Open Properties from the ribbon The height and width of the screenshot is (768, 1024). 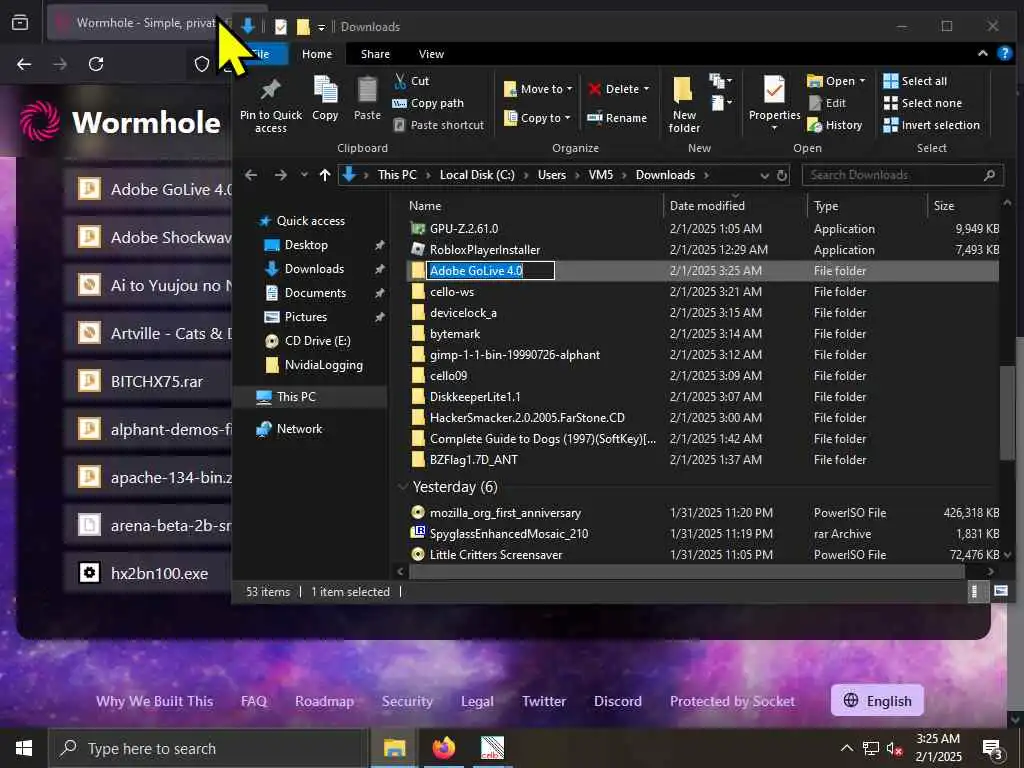click(x=774, y=103)
